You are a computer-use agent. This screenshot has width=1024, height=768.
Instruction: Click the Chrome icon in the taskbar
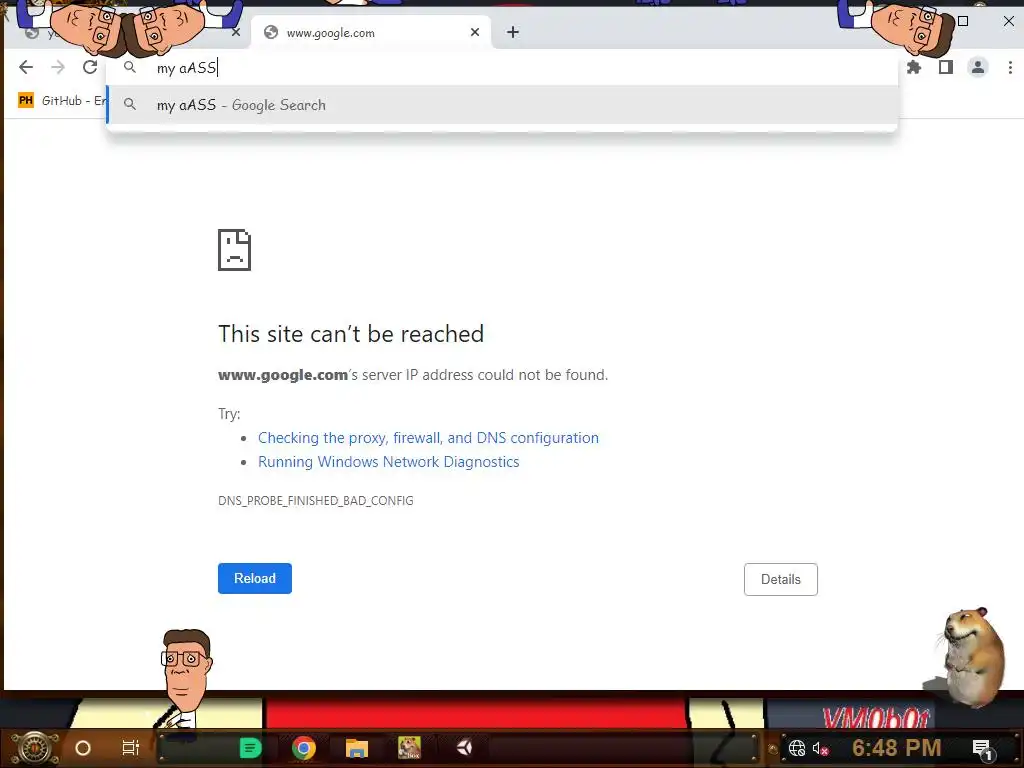click(x=304, y=748)
